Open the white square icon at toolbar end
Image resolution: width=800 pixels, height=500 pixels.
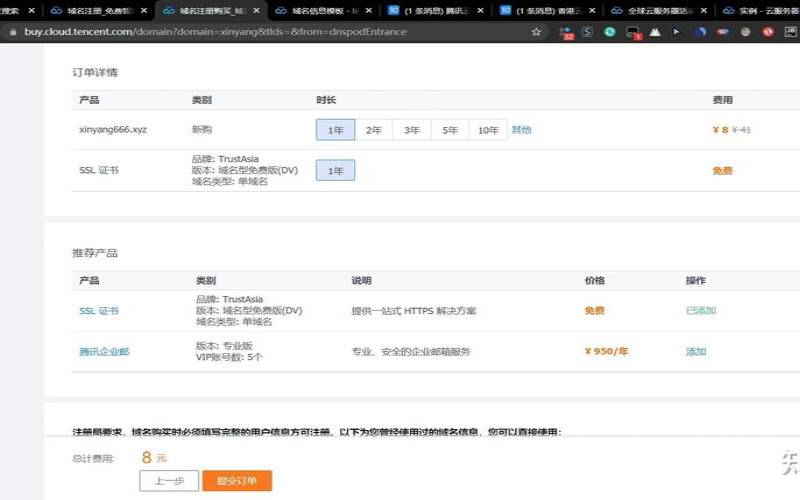coord(790,32)
